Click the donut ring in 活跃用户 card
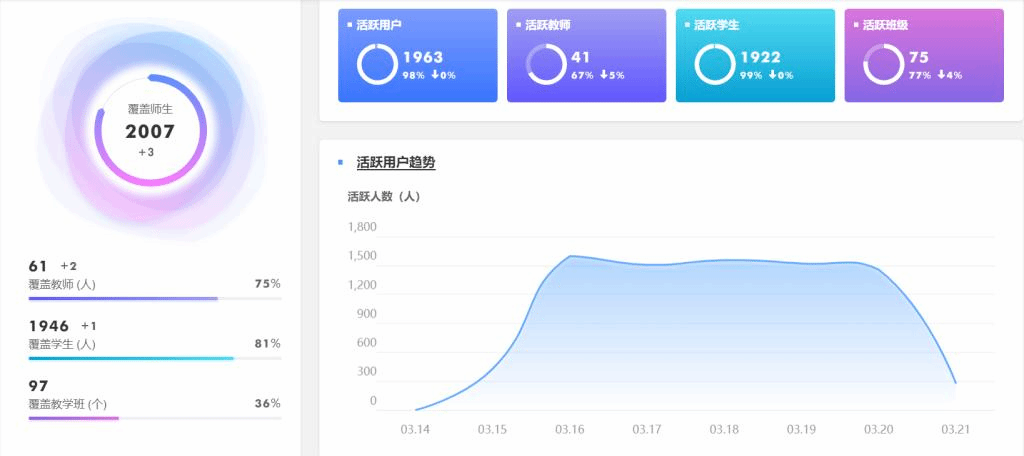 coord(376,65)
